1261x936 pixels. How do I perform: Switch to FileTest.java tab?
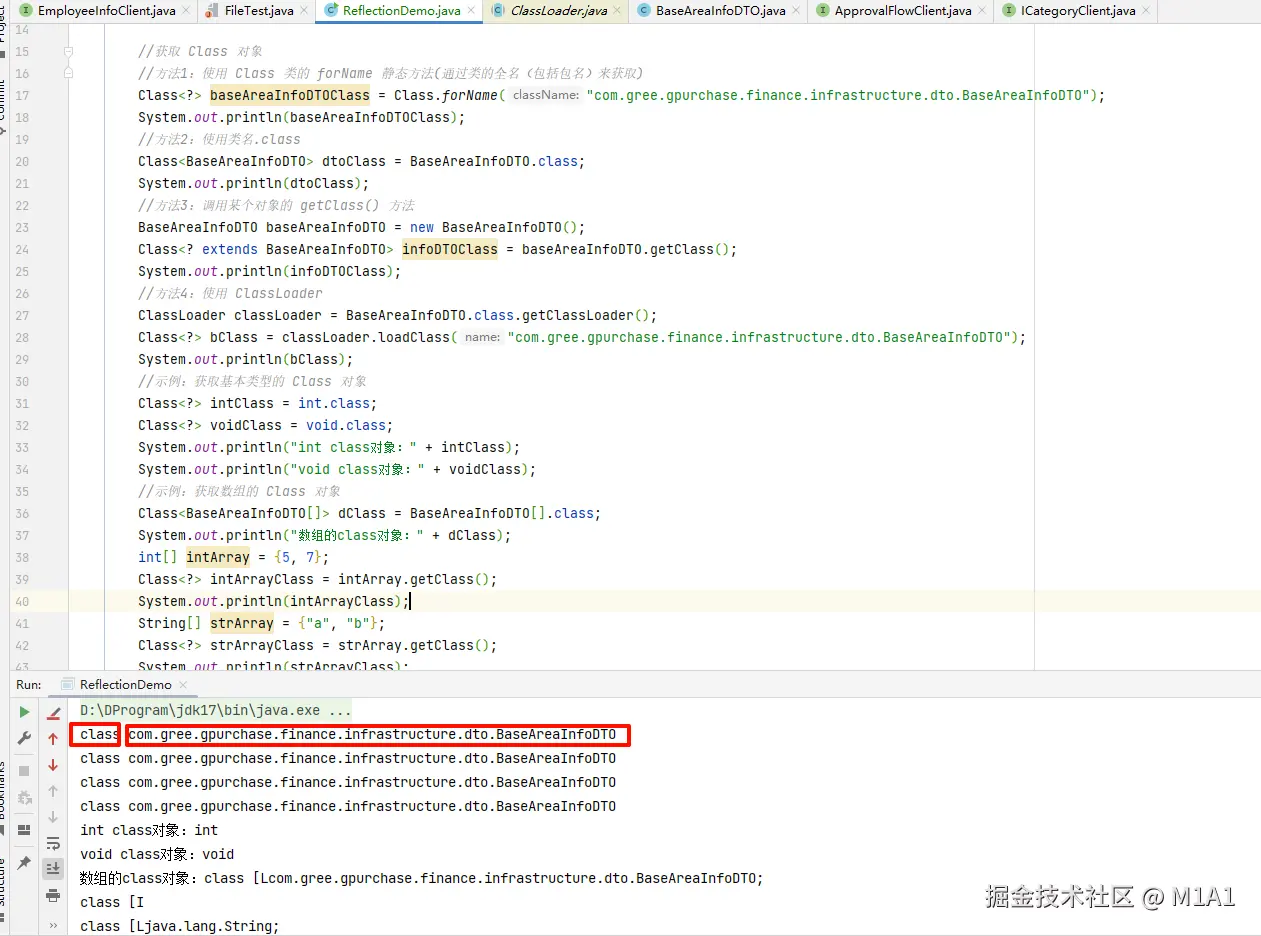pyautogui.click(x=257, y=11)
